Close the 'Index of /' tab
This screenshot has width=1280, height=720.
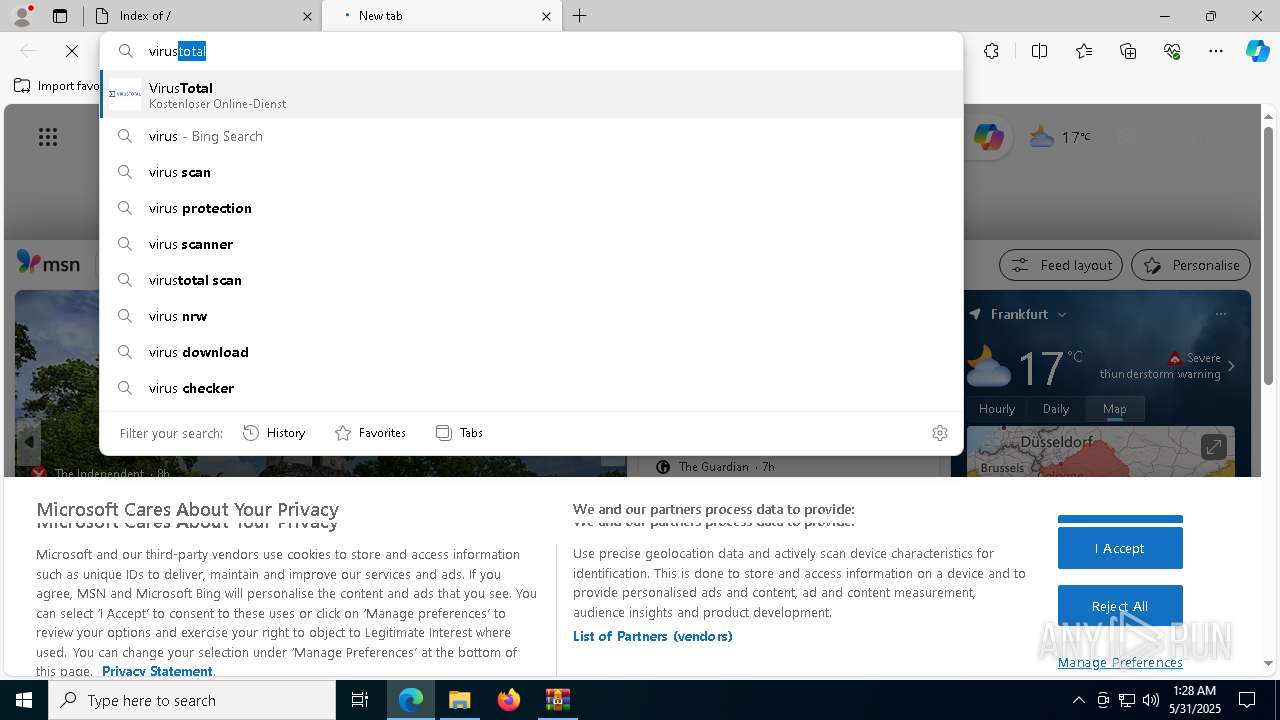(307, 16)
